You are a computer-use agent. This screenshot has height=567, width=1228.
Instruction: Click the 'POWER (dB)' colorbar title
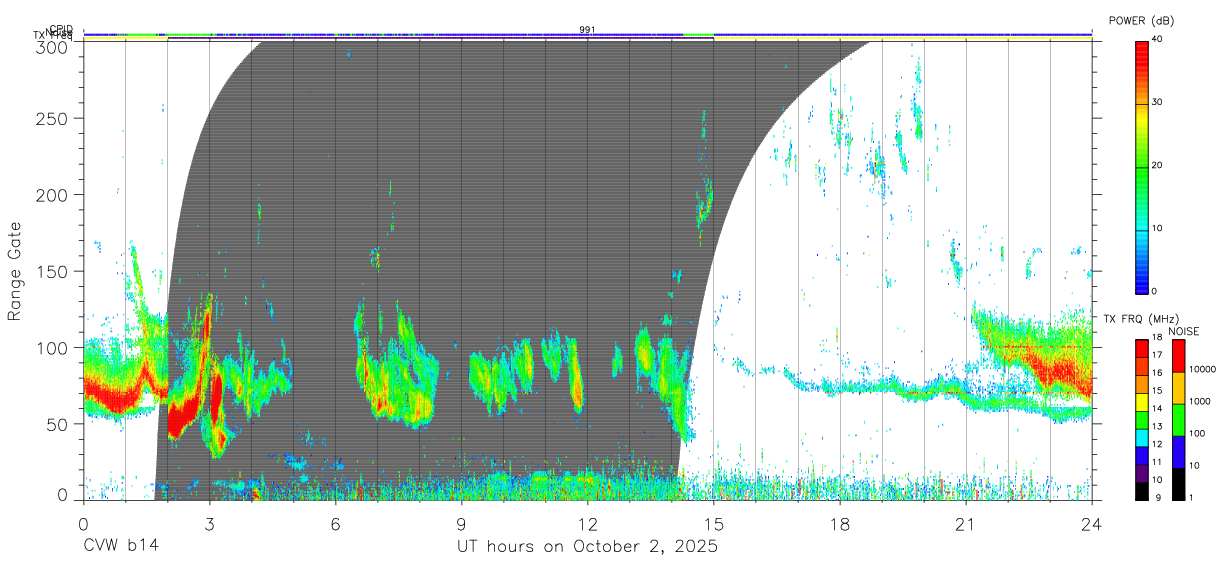coord(1141,20)
